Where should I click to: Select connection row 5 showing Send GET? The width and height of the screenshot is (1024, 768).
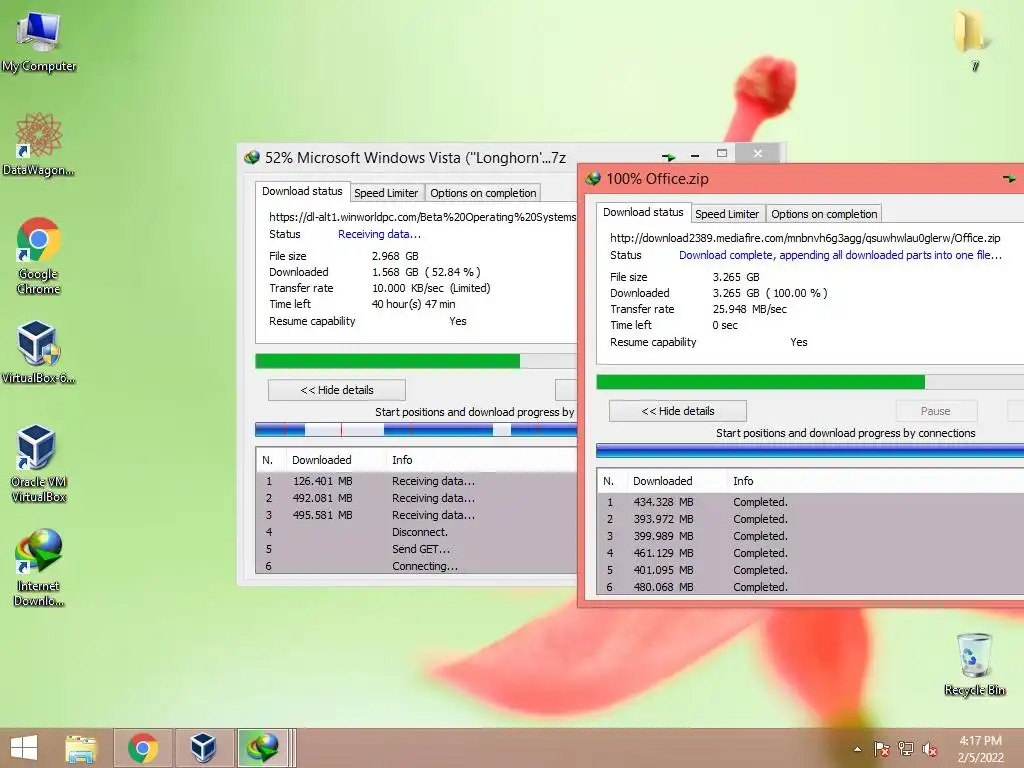416,549
